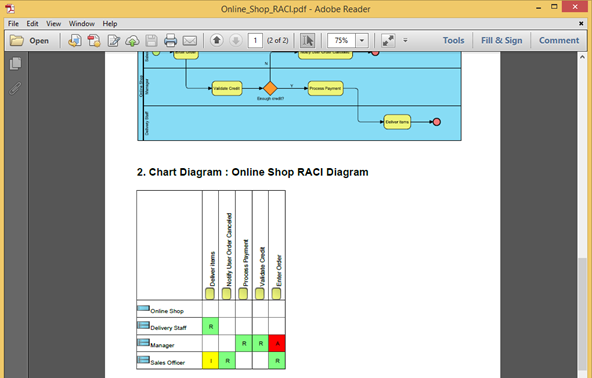
Task: Open the File menu
Action: [x=13, y=23]
